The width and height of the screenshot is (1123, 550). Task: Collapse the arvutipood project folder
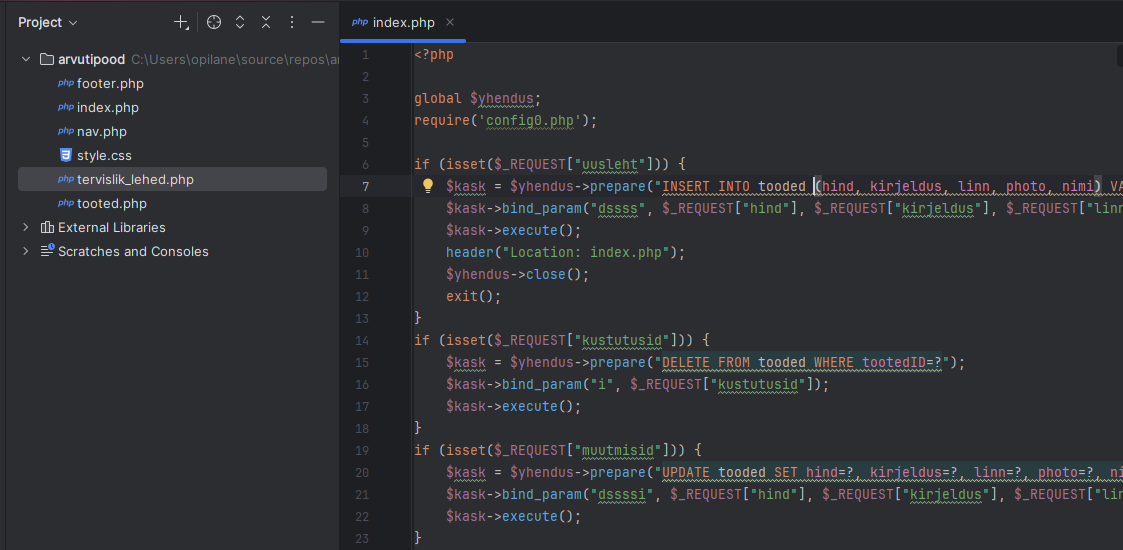tap(27, 60)
